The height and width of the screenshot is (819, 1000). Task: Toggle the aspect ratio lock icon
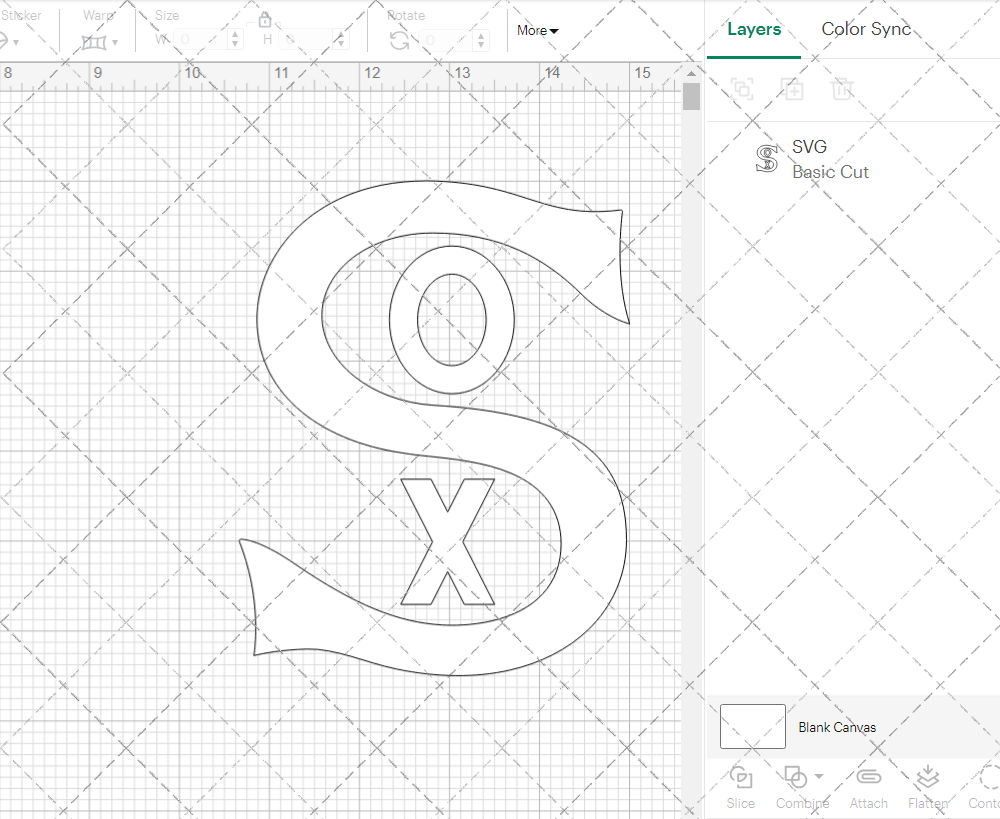[x=264, y=19]
